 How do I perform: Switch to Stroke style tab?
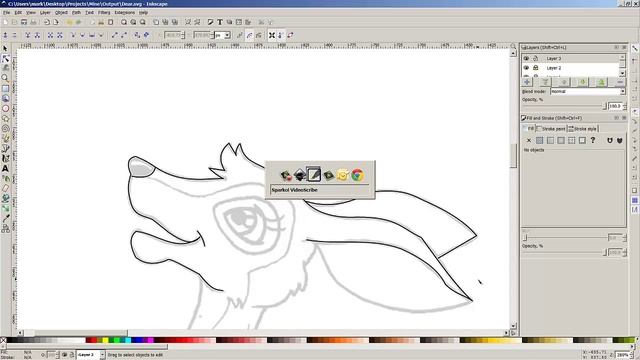[582, 129]
